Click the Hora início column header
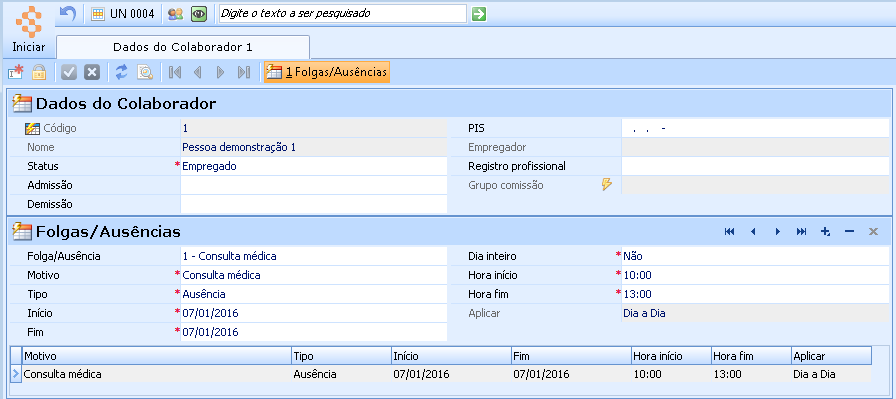Image resolution: width=896 pixels, height=399 pixels. pyautogui.click(x=671, y=356)
